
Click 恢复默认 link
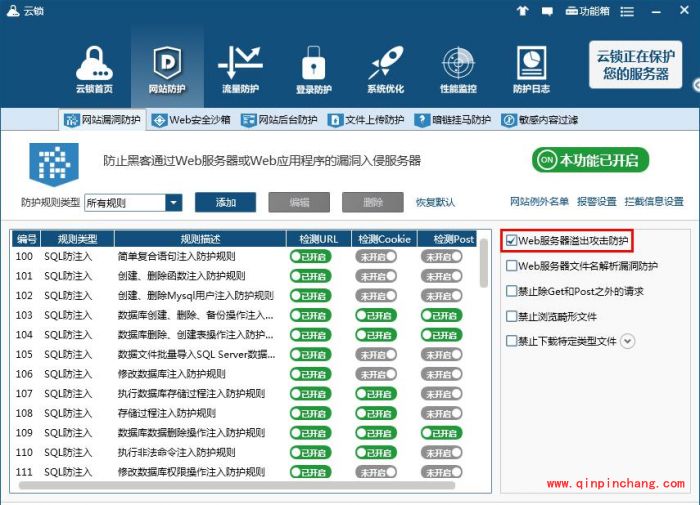[x=435, y=203]
